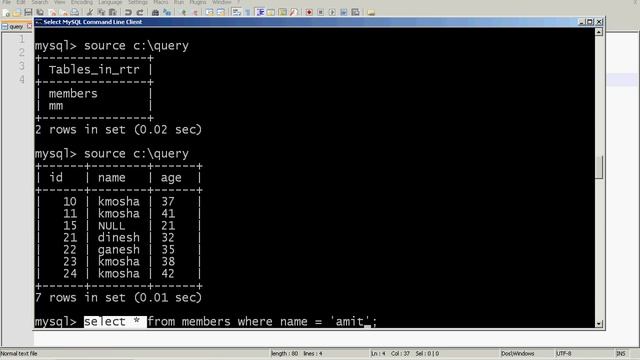Close the query tab with its X
This screenshot has height=360, width=640.
pyautogui.click(x=29, y=26)
